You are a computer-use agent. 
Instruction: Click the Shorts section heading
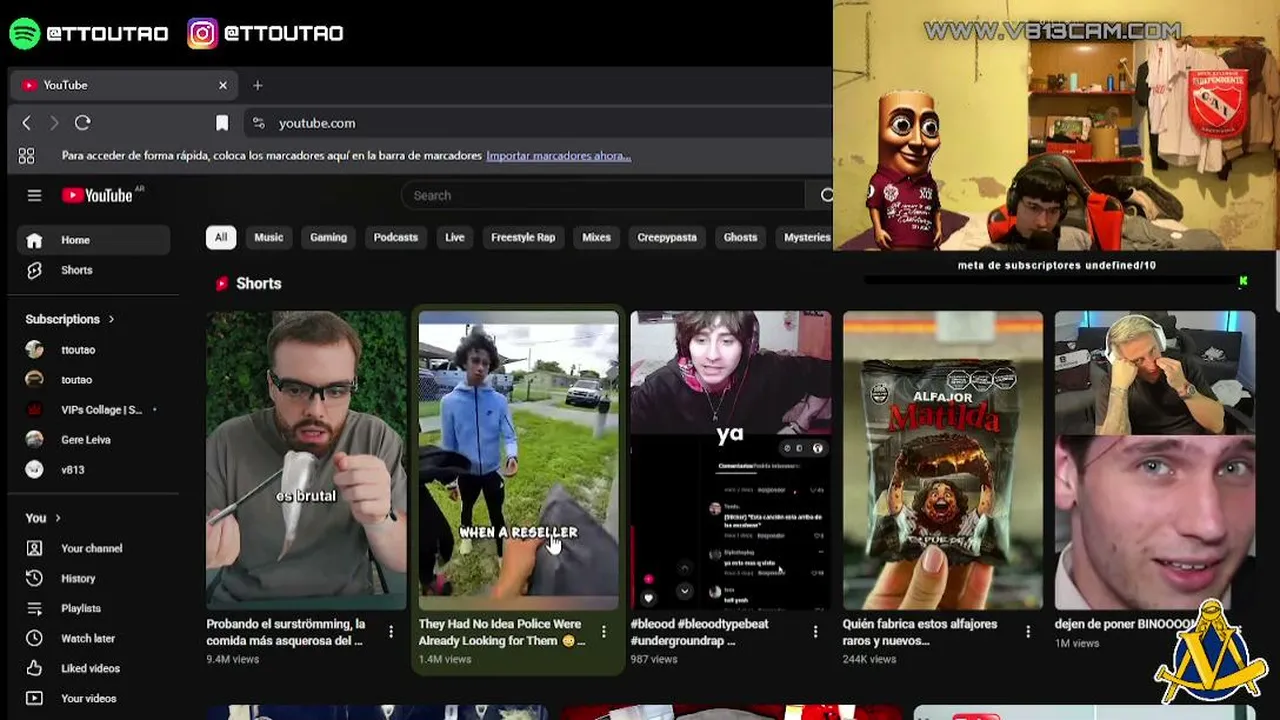(258, 284)
